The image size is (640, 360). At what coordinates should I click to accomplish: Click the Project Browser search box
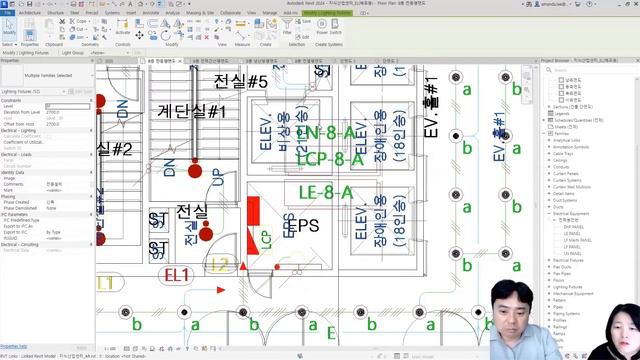(590, 70)
